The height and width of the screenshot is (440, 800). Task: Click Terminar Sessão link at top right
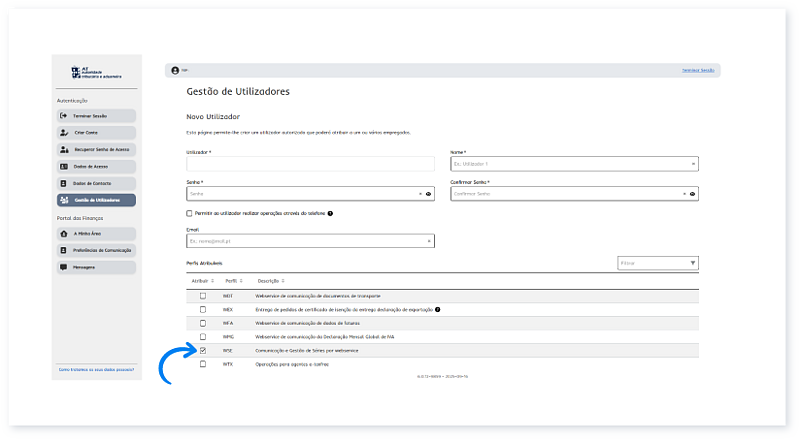click(x=699, y=70)
